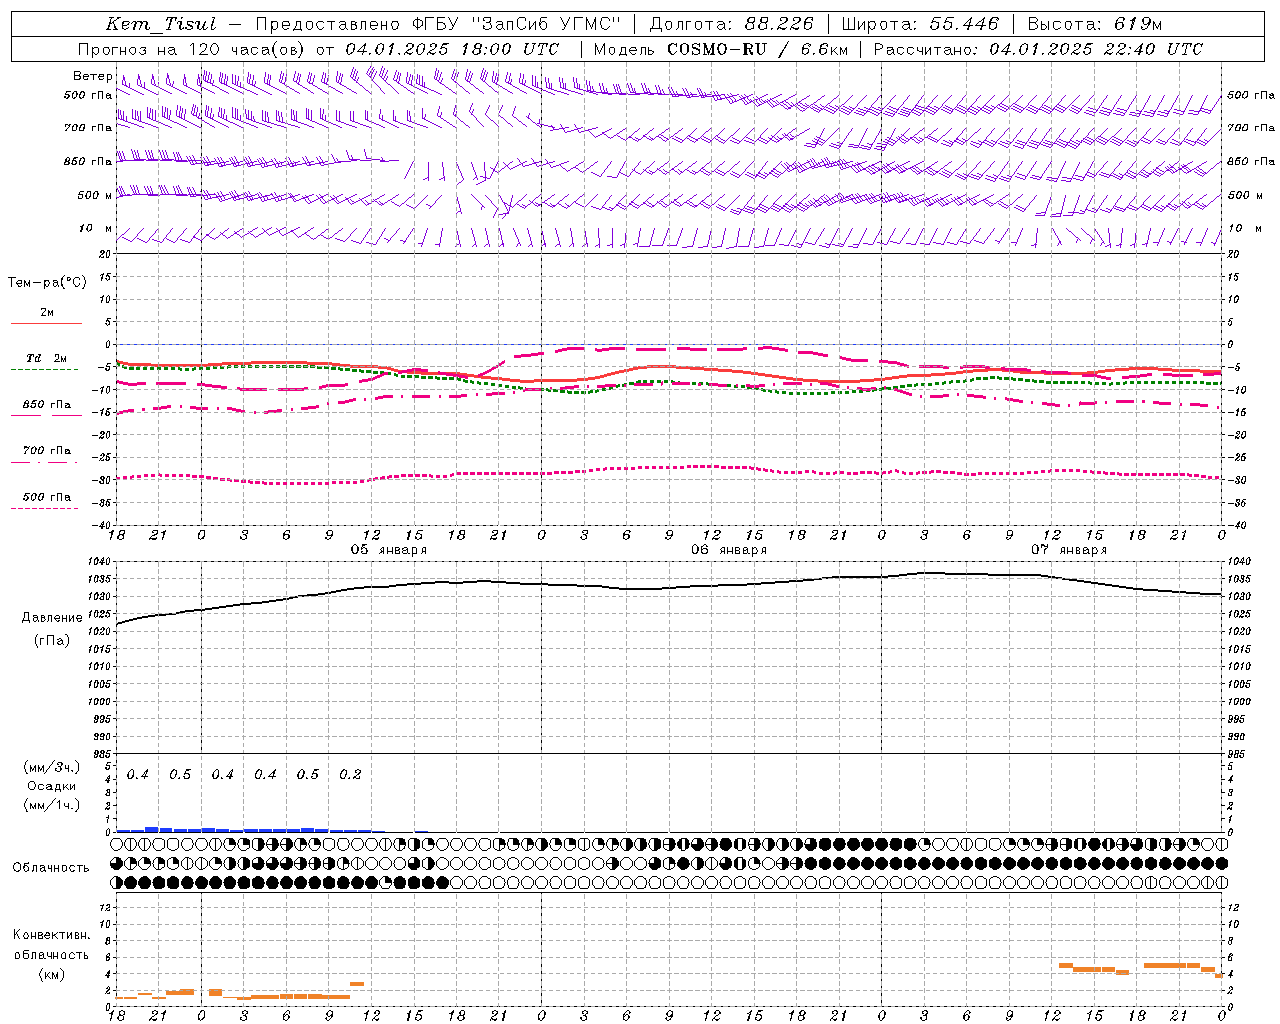1280x1024 pixels.
Task: Select the 'Td 2м' dew point legend entry
Action: [x=47, y=358]
